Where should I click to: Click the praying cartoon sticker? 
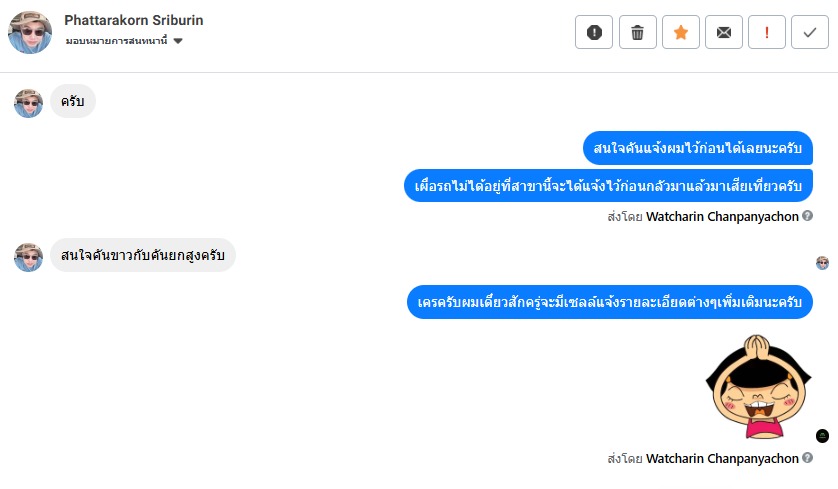coord(755,386)
